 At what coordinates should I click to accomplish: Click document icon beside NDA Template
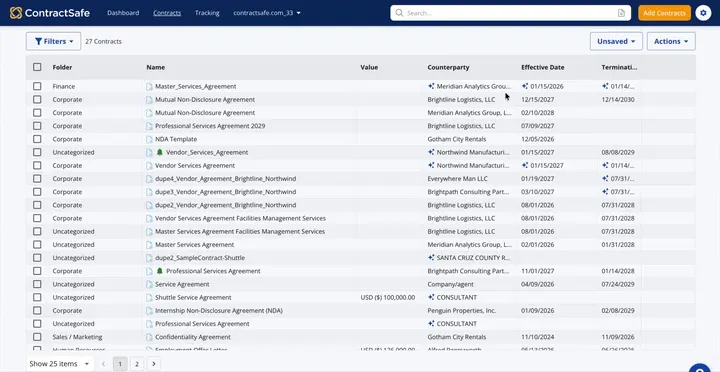149,139
